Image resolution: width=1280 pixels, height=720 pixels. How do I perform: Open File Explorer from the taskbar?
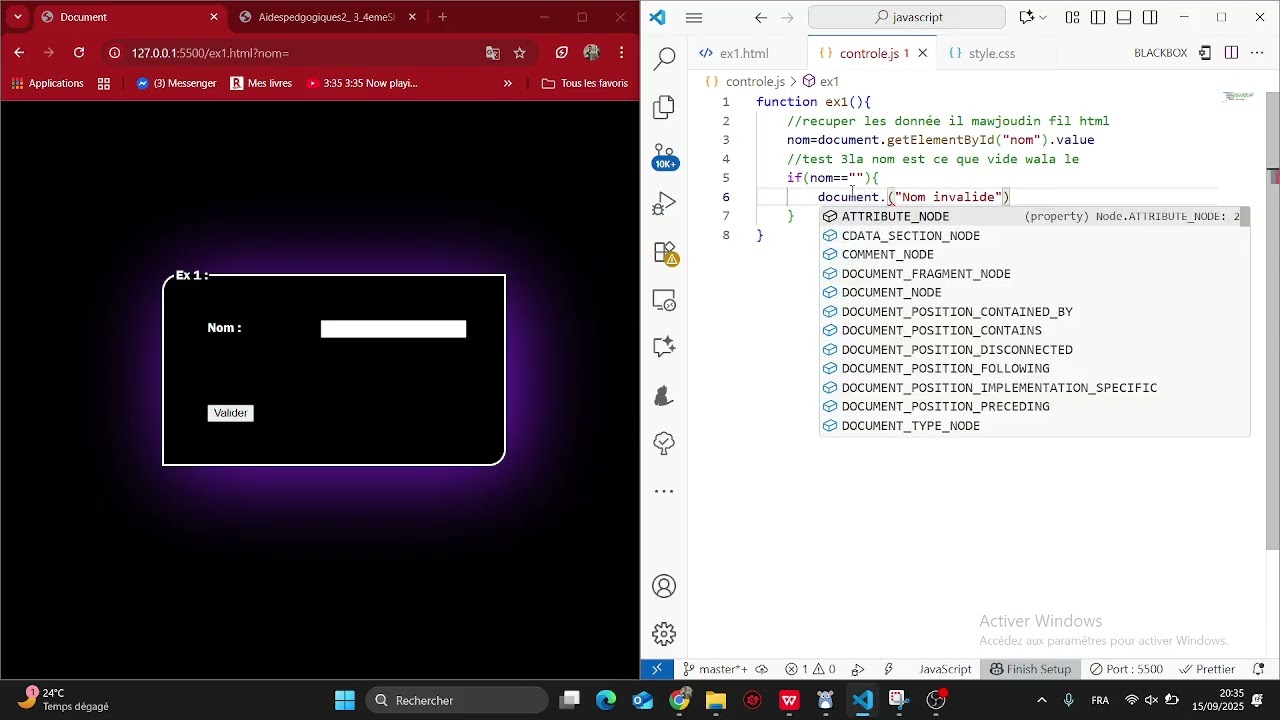tap(716, 700)
